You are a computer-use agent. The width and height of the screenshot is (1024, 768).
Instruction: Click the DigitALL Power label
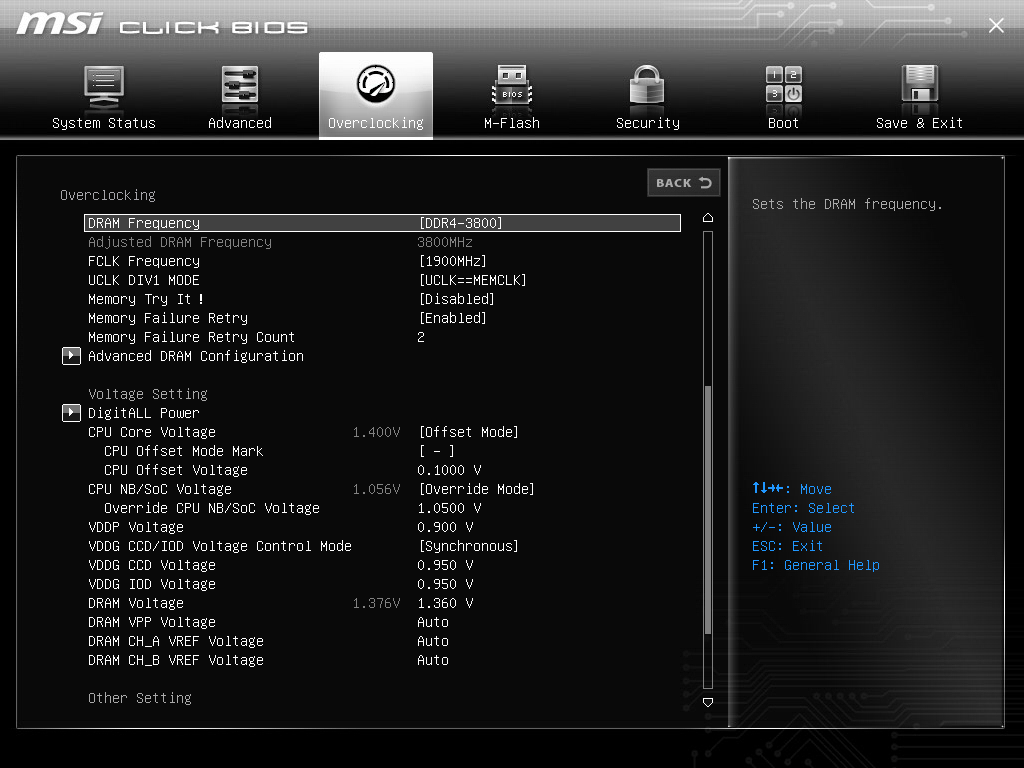coord(144,413)
